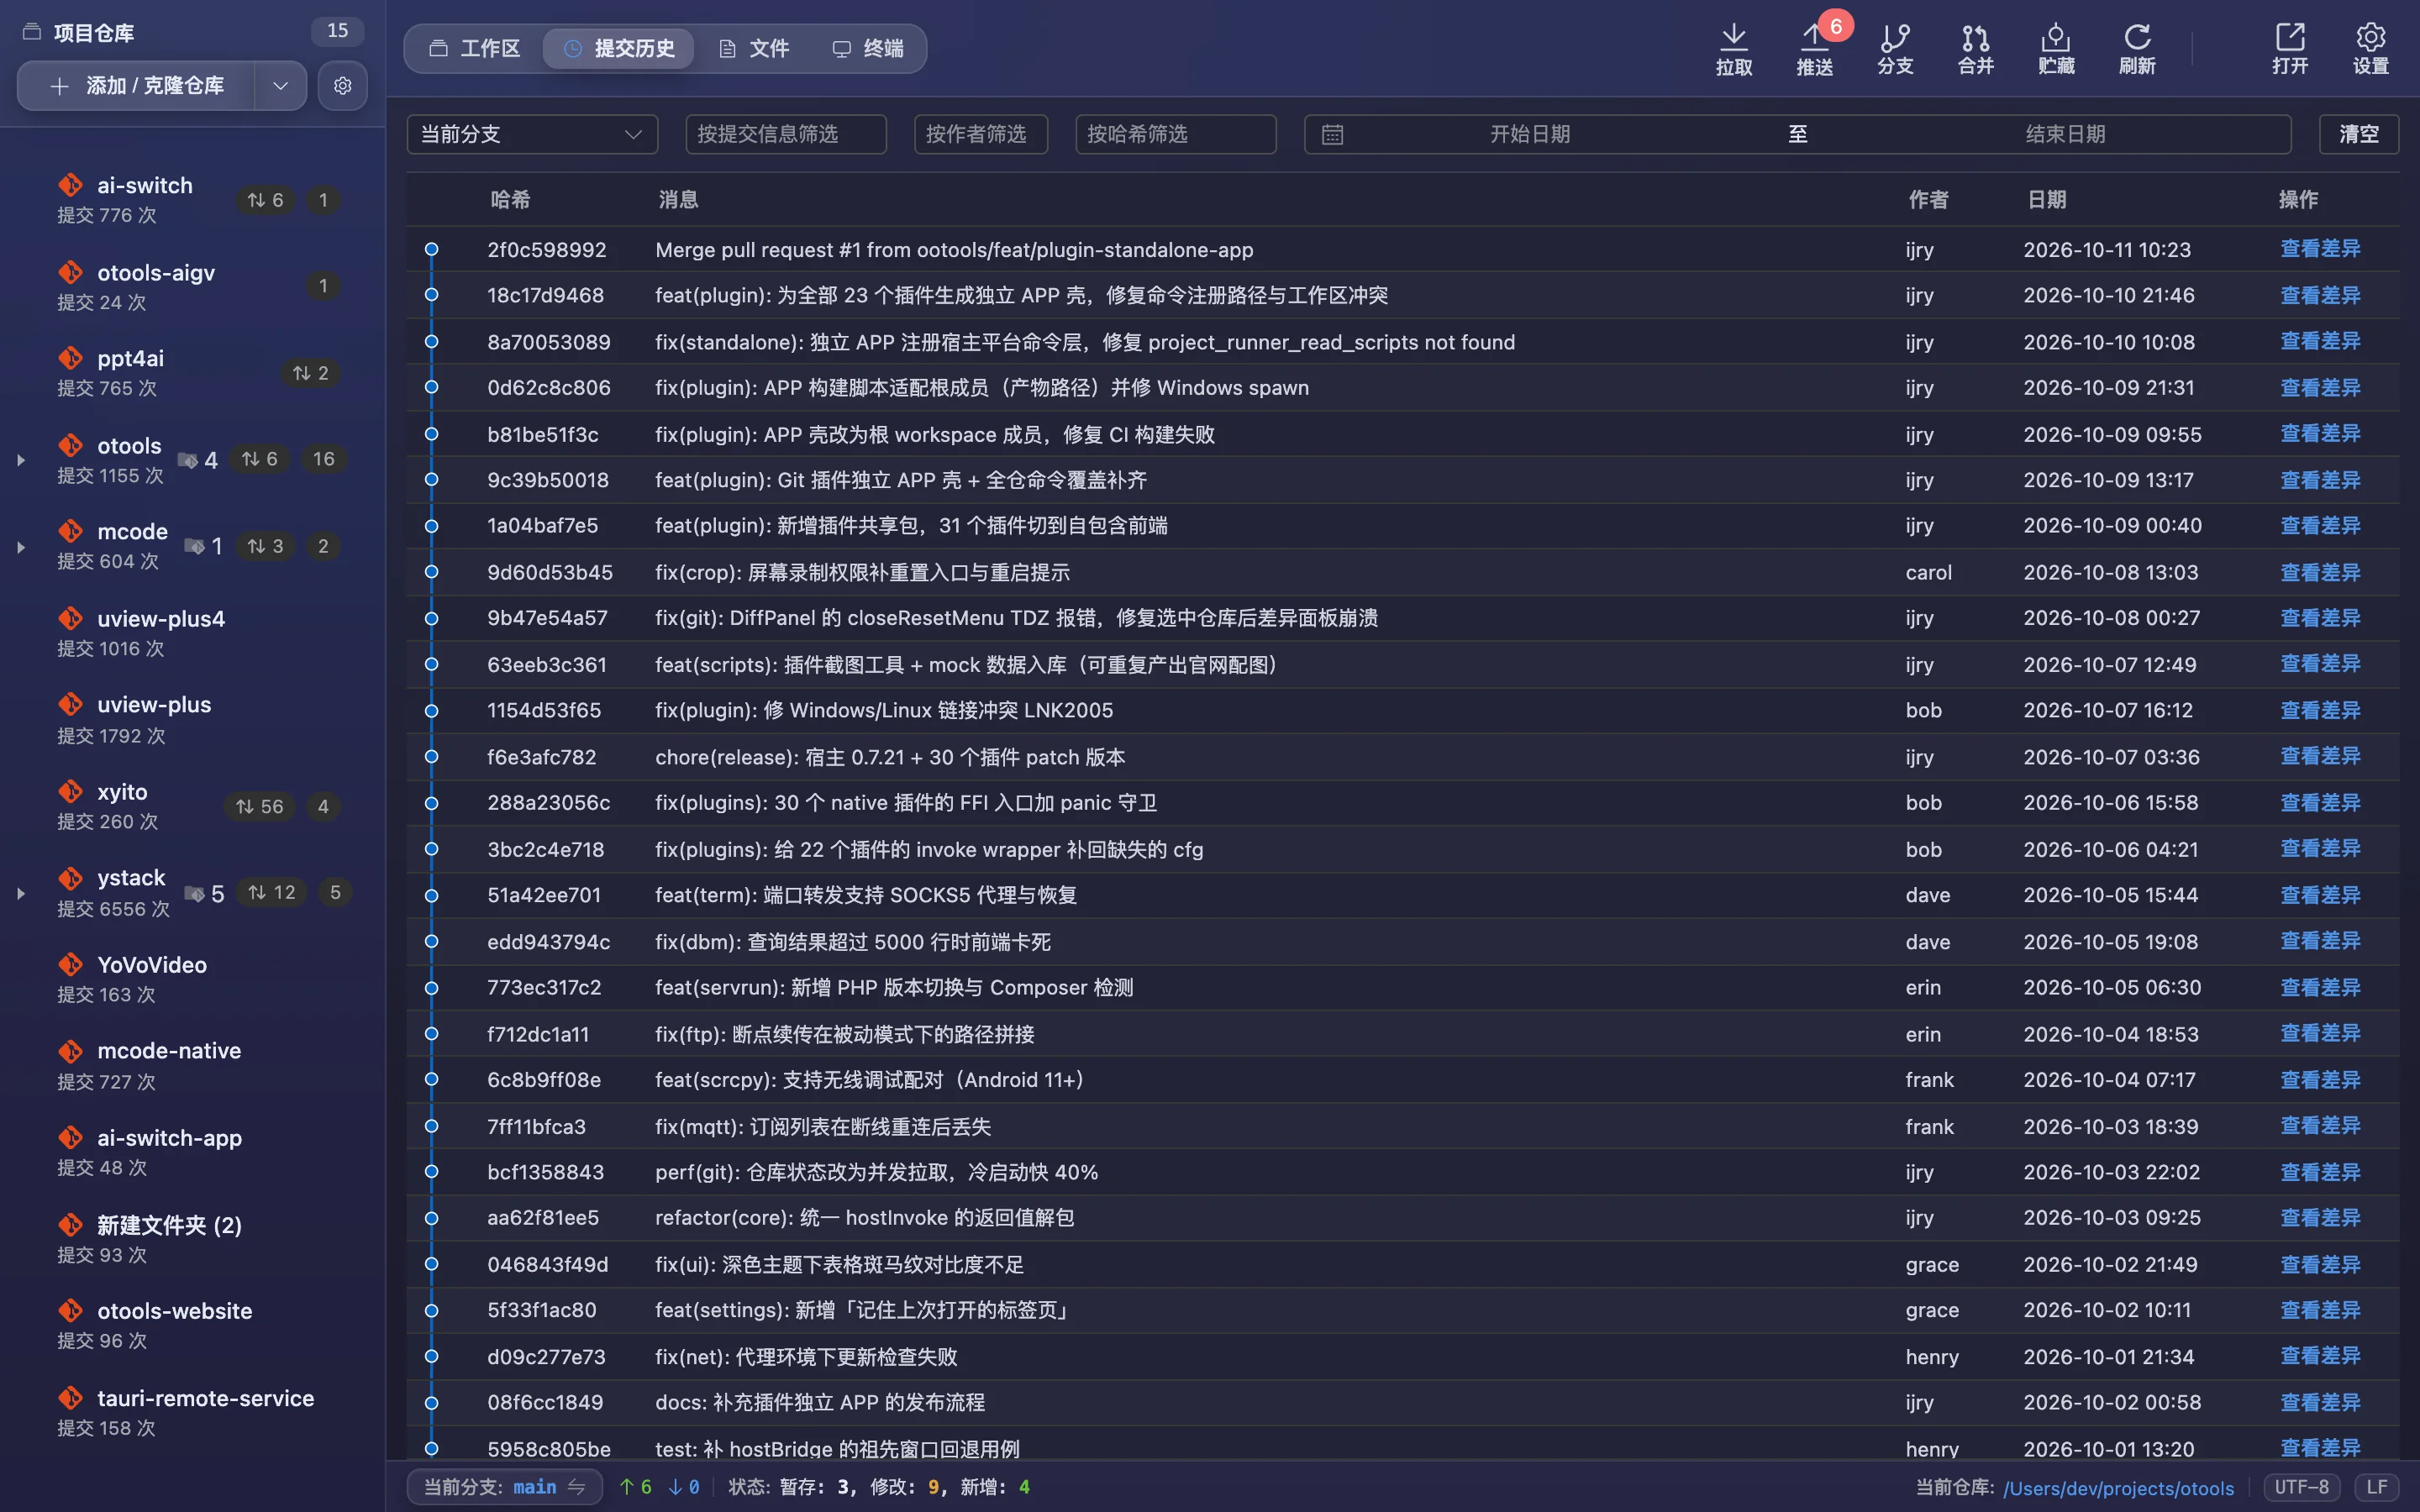
Task: Click the hash filter input
Action: tap(1176, 134)
